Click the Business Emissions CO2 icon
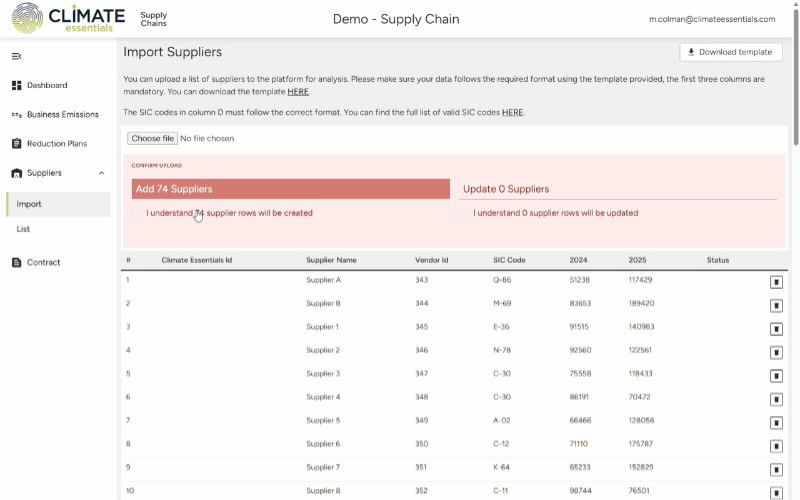The image size is (800, 500). (x=16, y=115)
